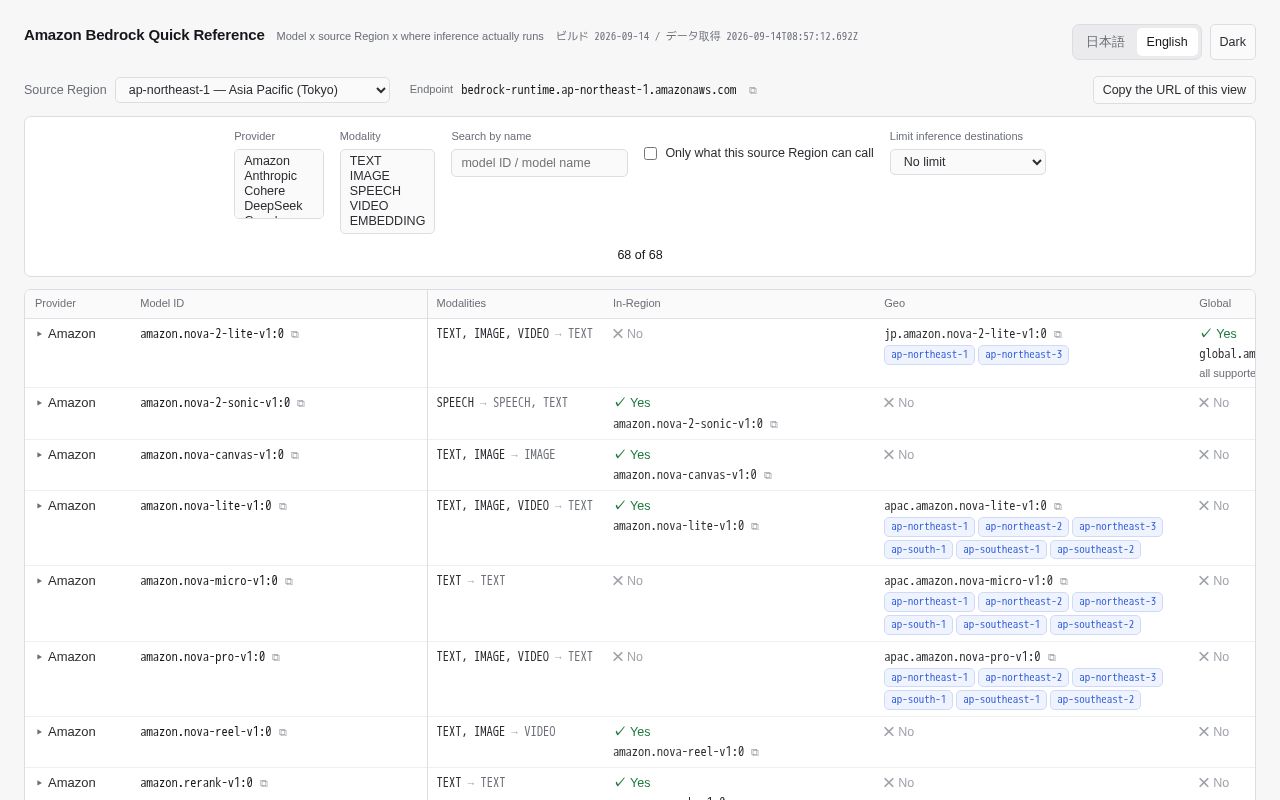The width and height of the screenshot is (1280, 800).
Task: Click ap-northeast-1 tag under jp.amazon.nova-2-lite
Action: [929, 355]
